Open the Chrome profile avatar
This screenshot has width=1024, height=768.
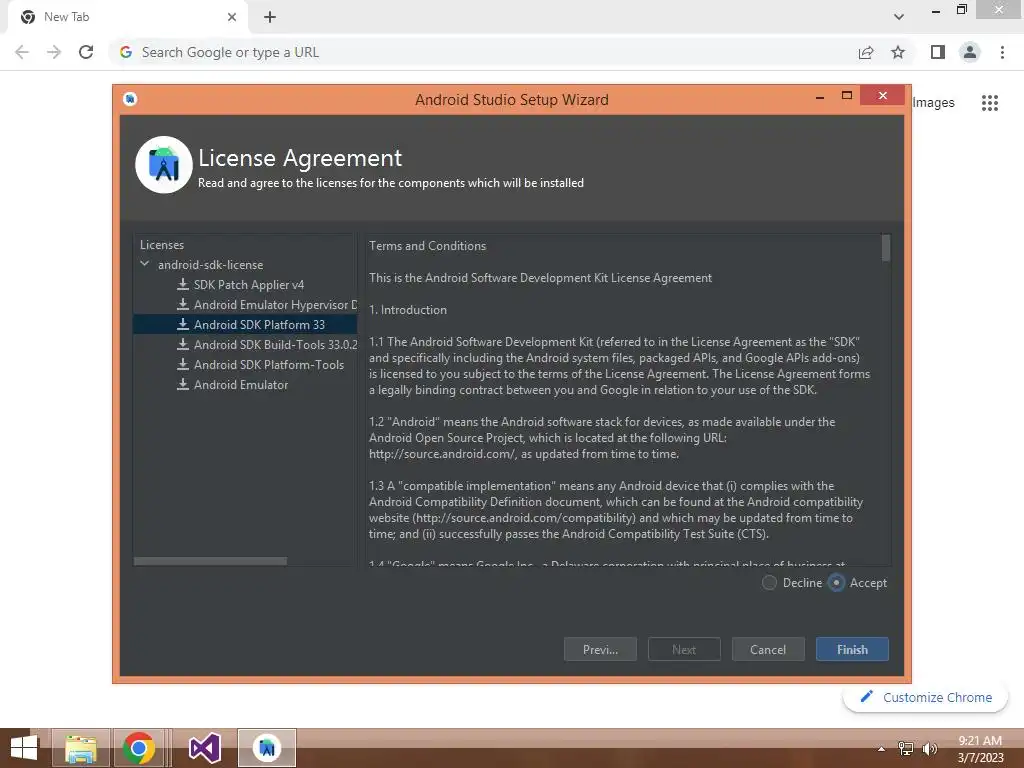(x=970, y=52)
